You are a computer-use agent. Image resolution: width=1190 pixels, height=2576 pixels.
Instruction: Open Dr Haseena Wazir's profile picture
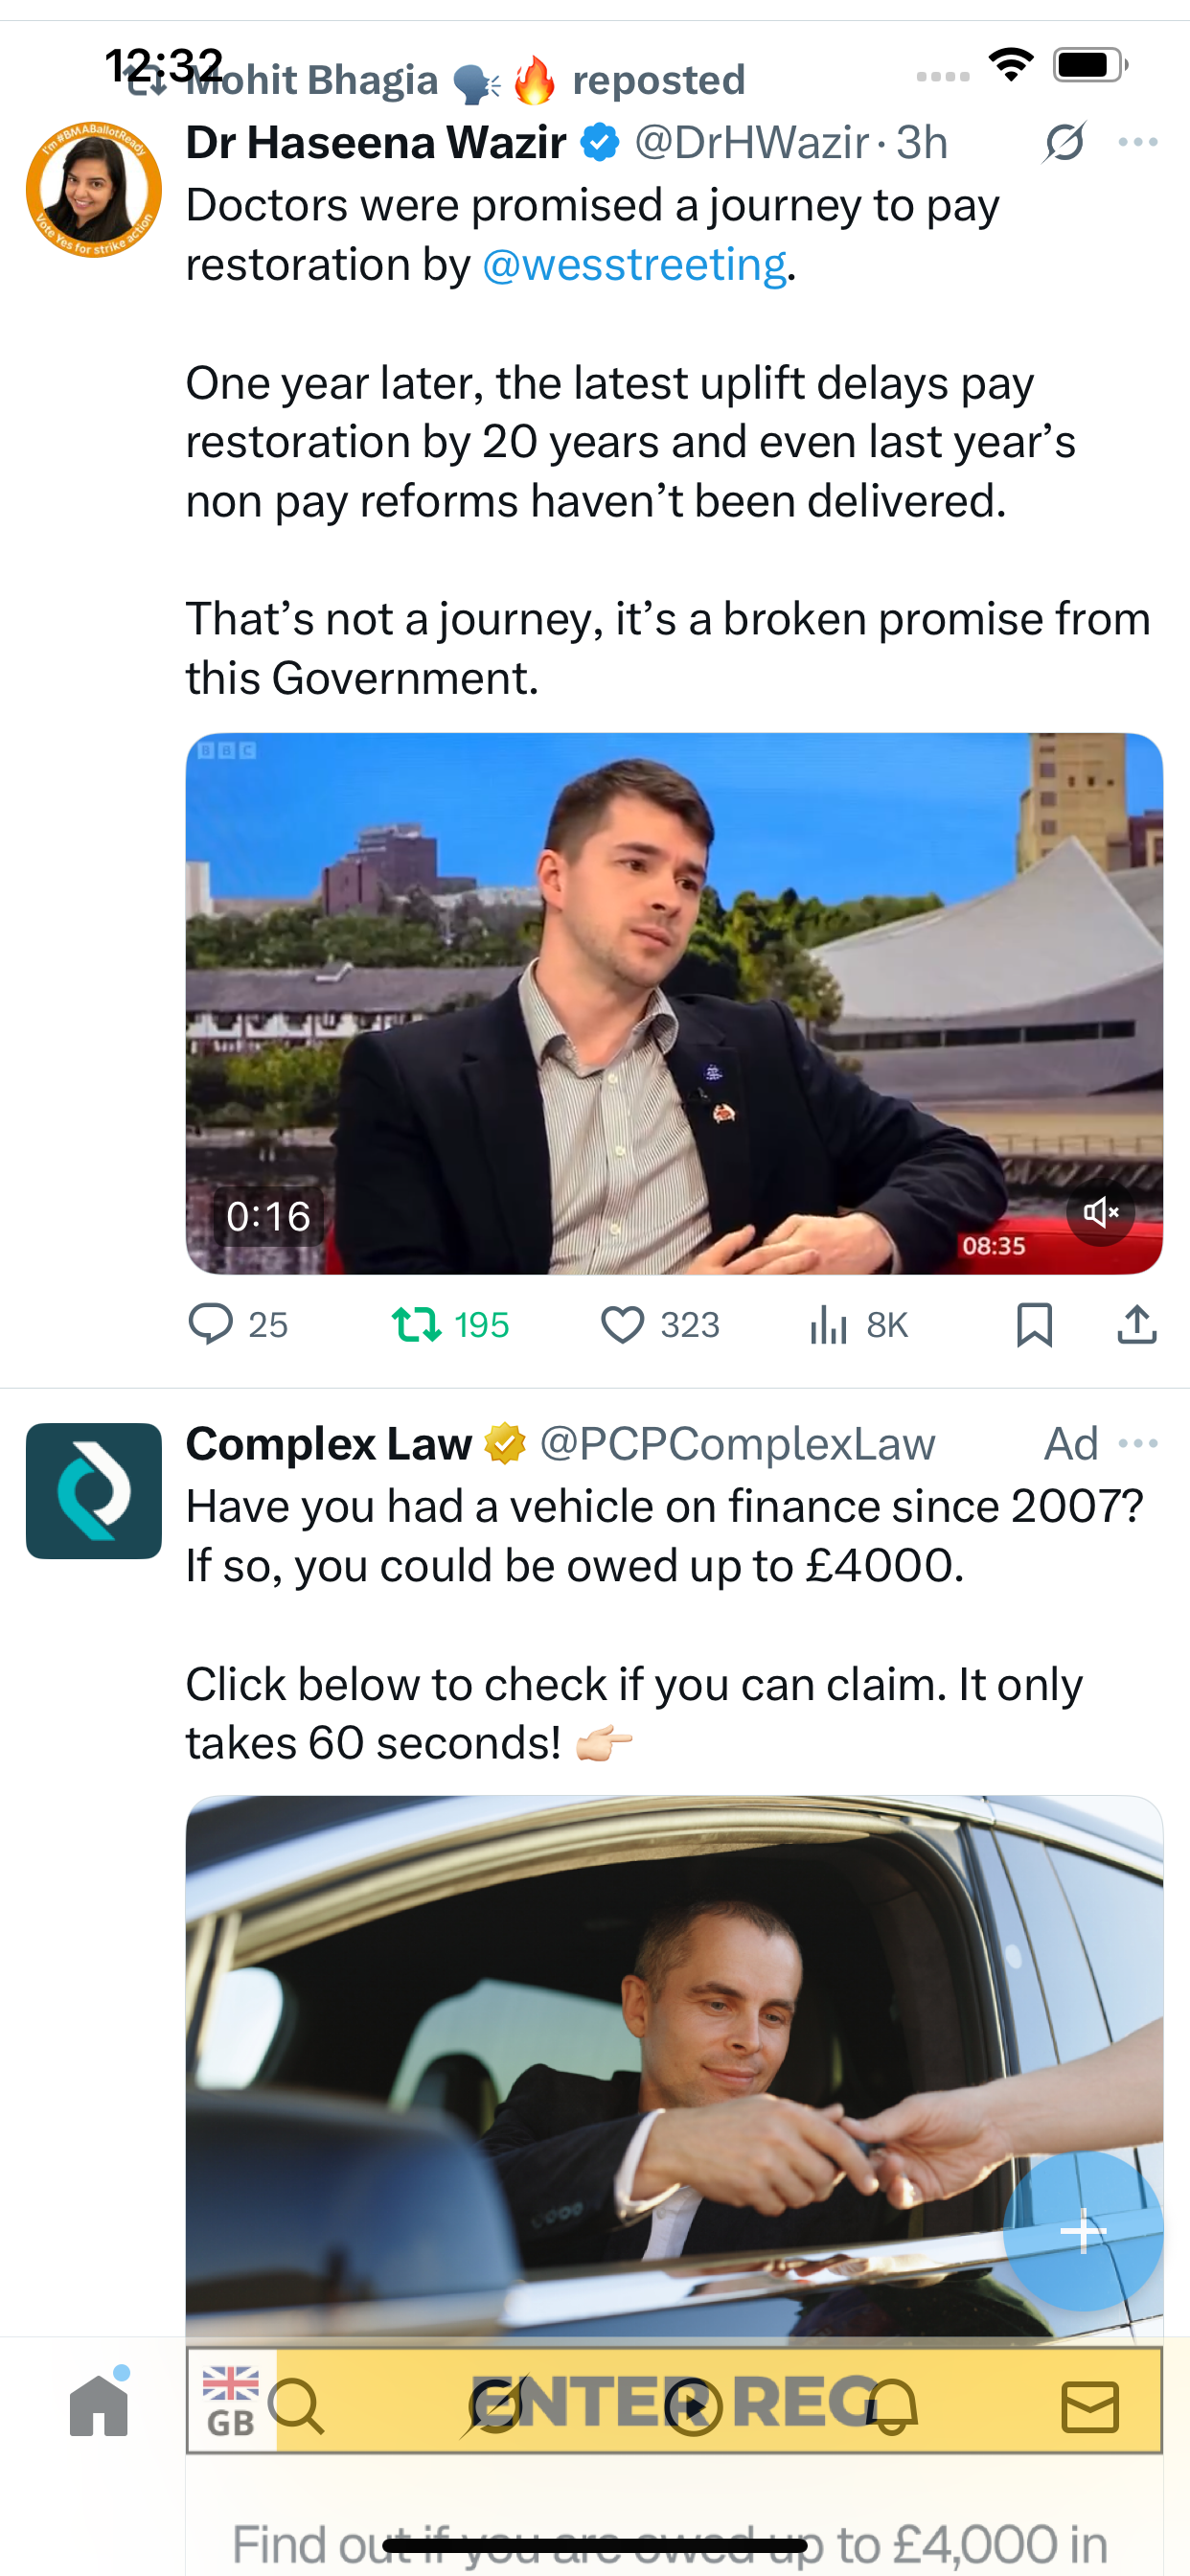[x=93, y=190]
